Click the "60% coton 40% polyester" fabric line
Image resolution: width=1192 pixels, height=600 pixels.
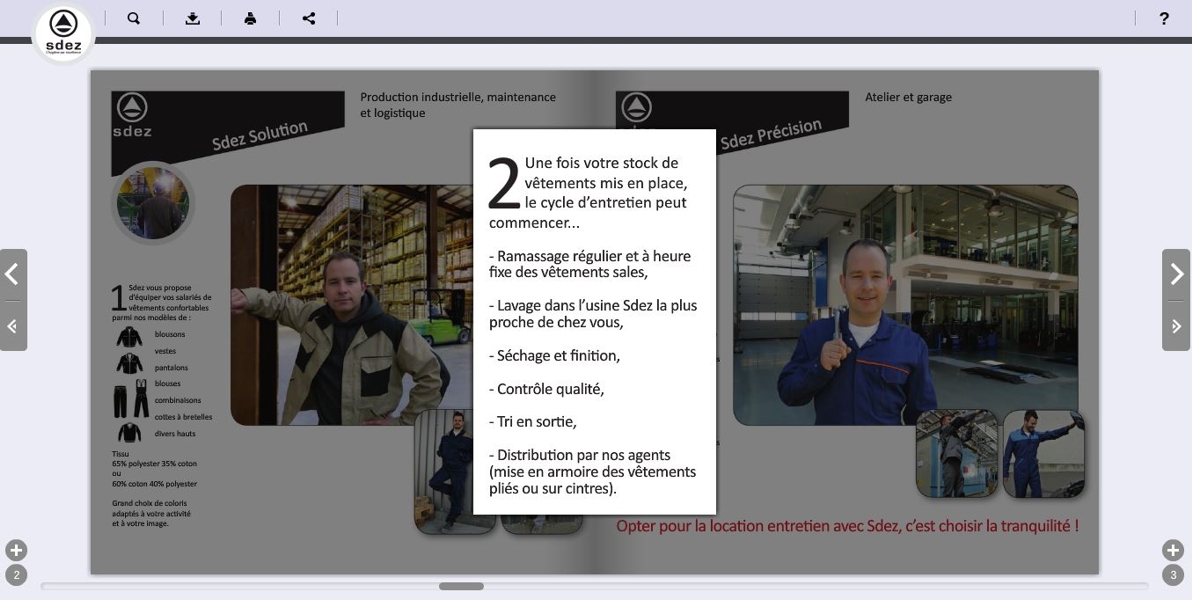tap(154, 484)
